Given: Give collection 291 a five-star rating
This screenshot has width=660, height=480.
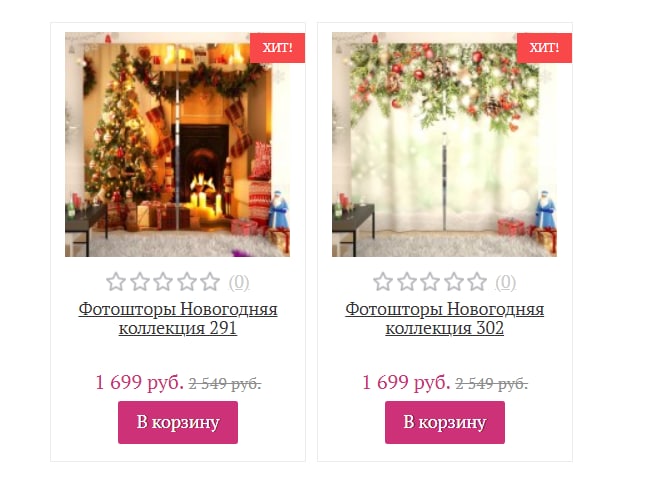Looking at the screenshot, I should [210, 282].
